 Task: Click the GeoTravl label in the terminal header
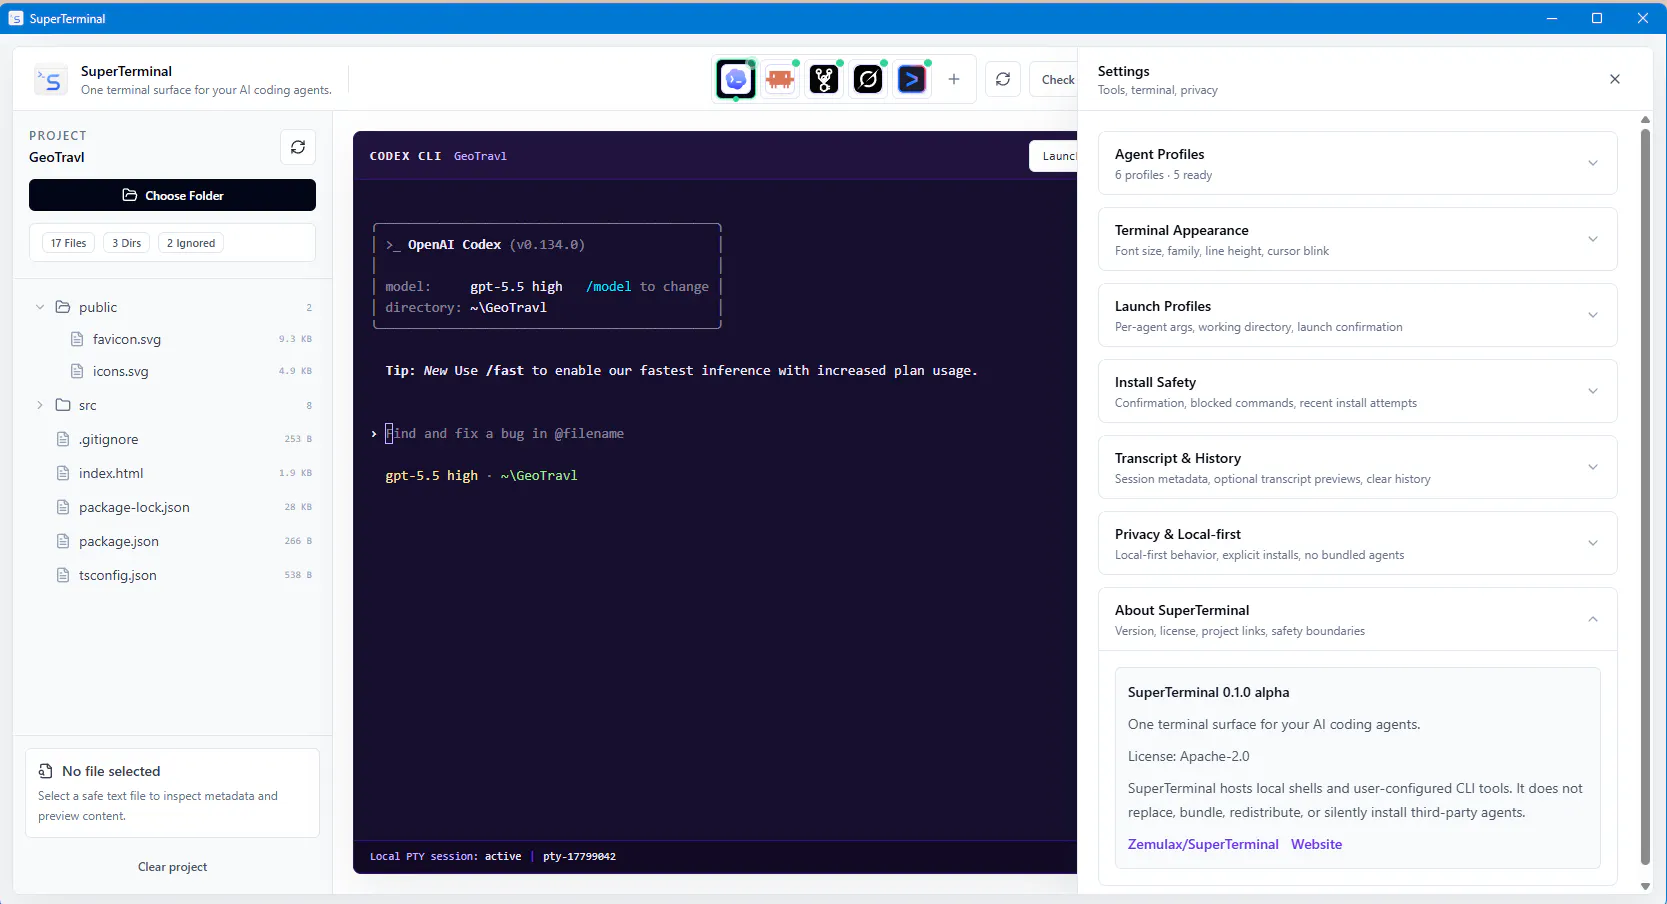(x=480, y=156)
